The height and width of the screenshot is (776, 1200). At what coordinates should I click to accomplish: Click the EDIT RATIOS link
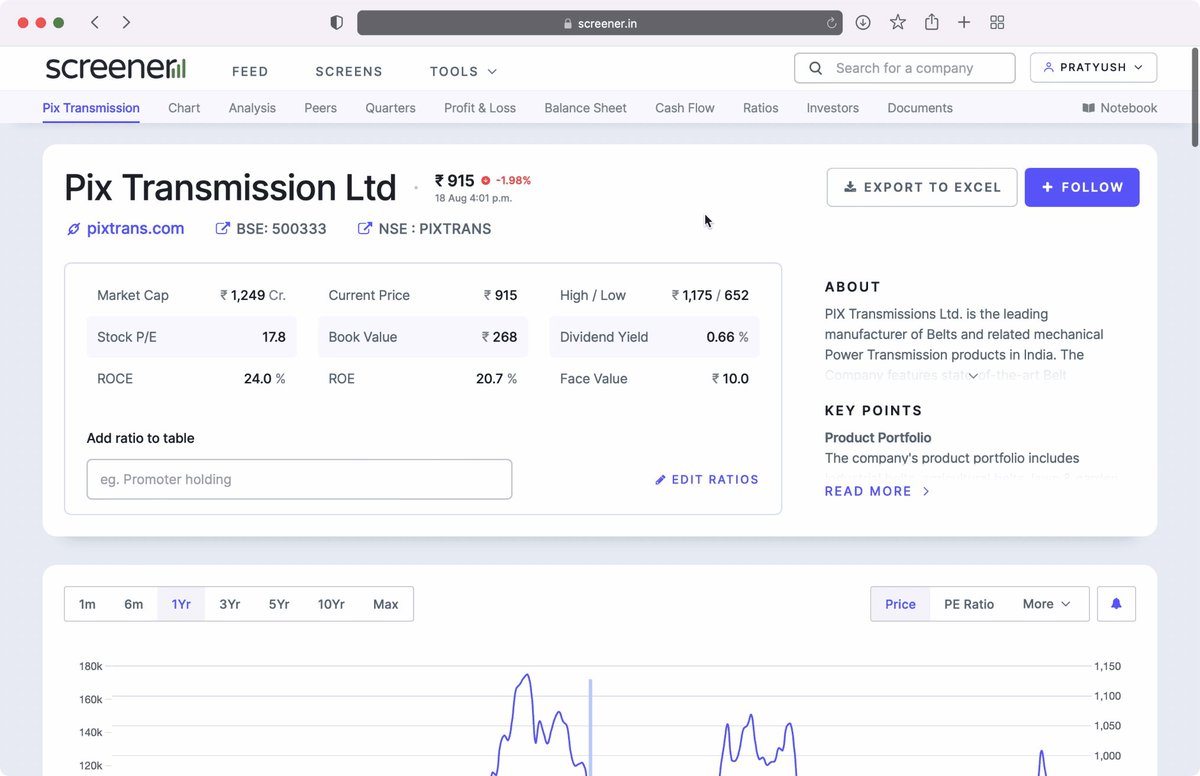click(707, 479)
